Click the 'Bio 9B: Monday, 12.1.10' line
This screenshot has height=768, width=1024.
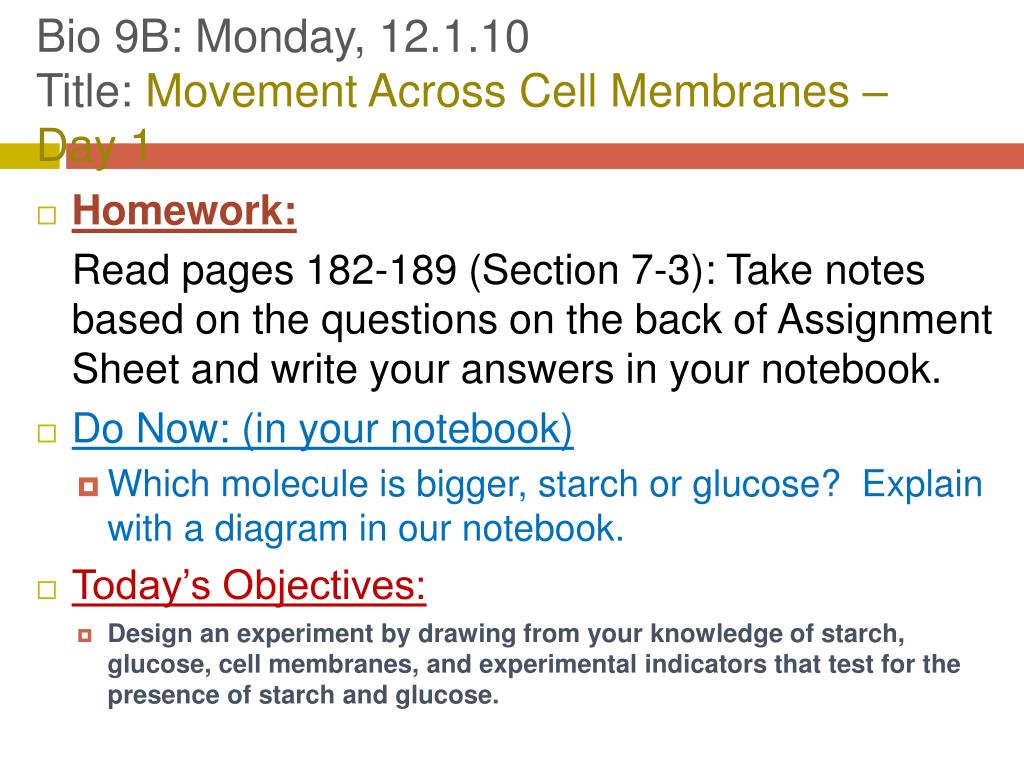coord(283,36)
